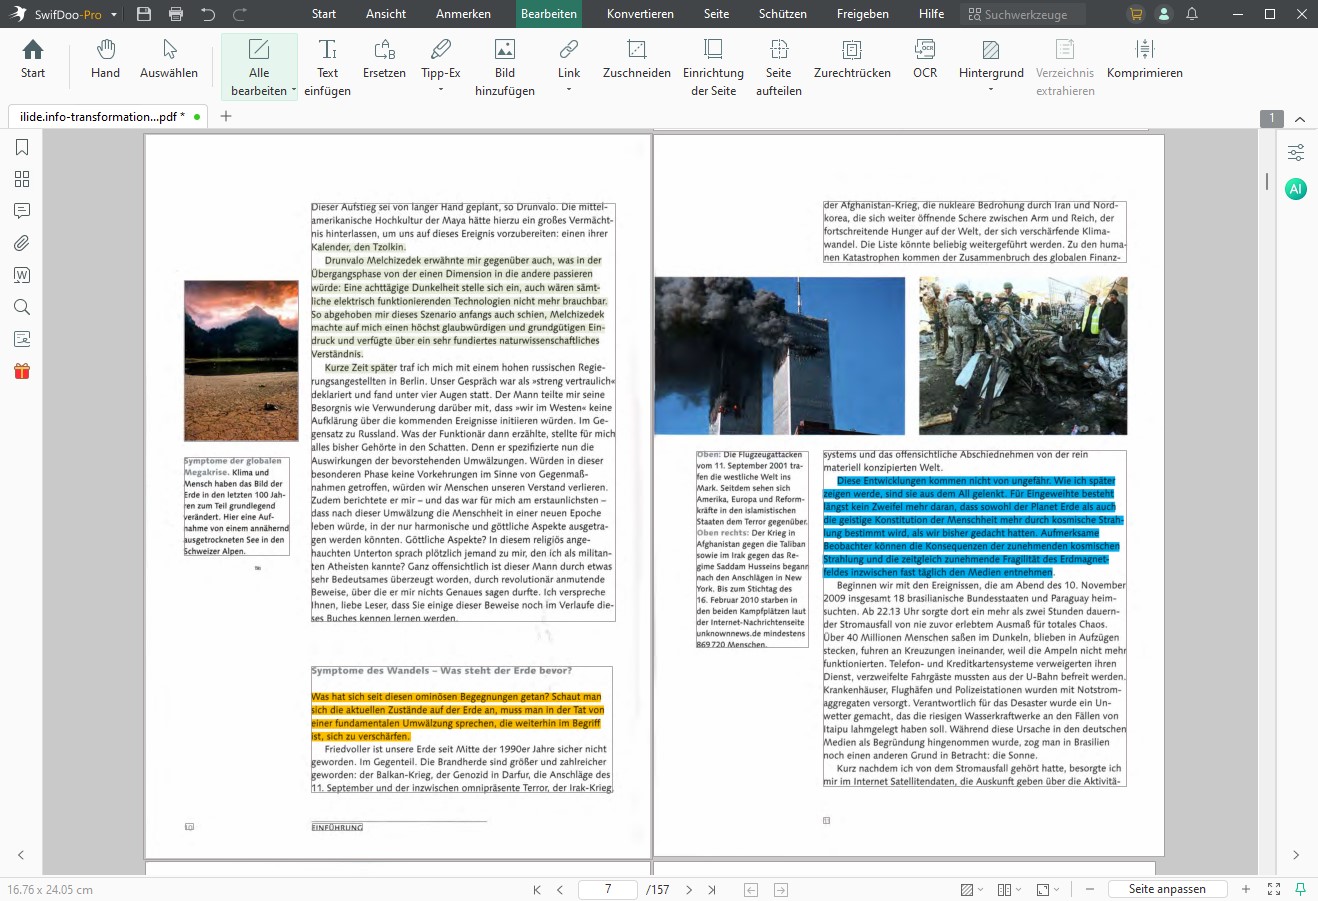Open the properties settings panel icon
1318x901 pixels.
pyautogui.click(x=1296, y=153)
